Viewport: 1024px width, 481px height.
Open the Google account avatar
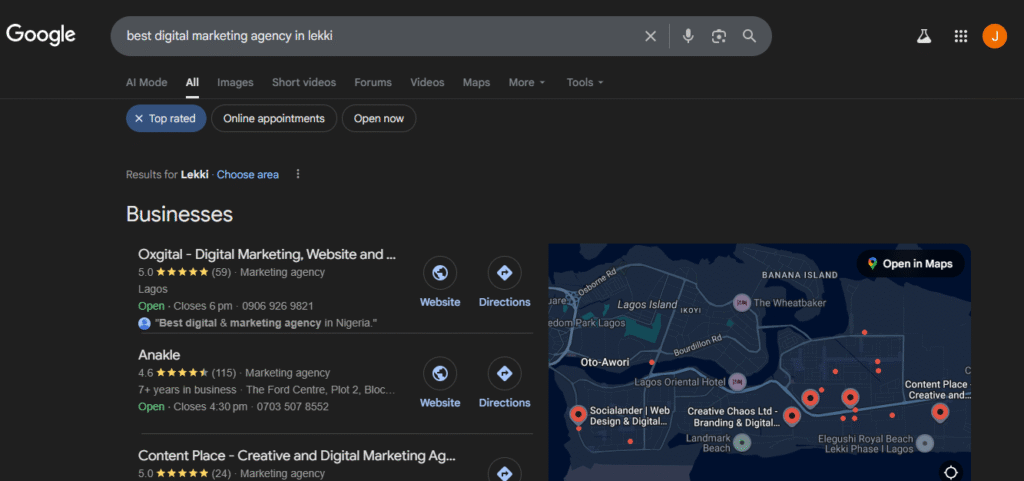pos(994,36)
